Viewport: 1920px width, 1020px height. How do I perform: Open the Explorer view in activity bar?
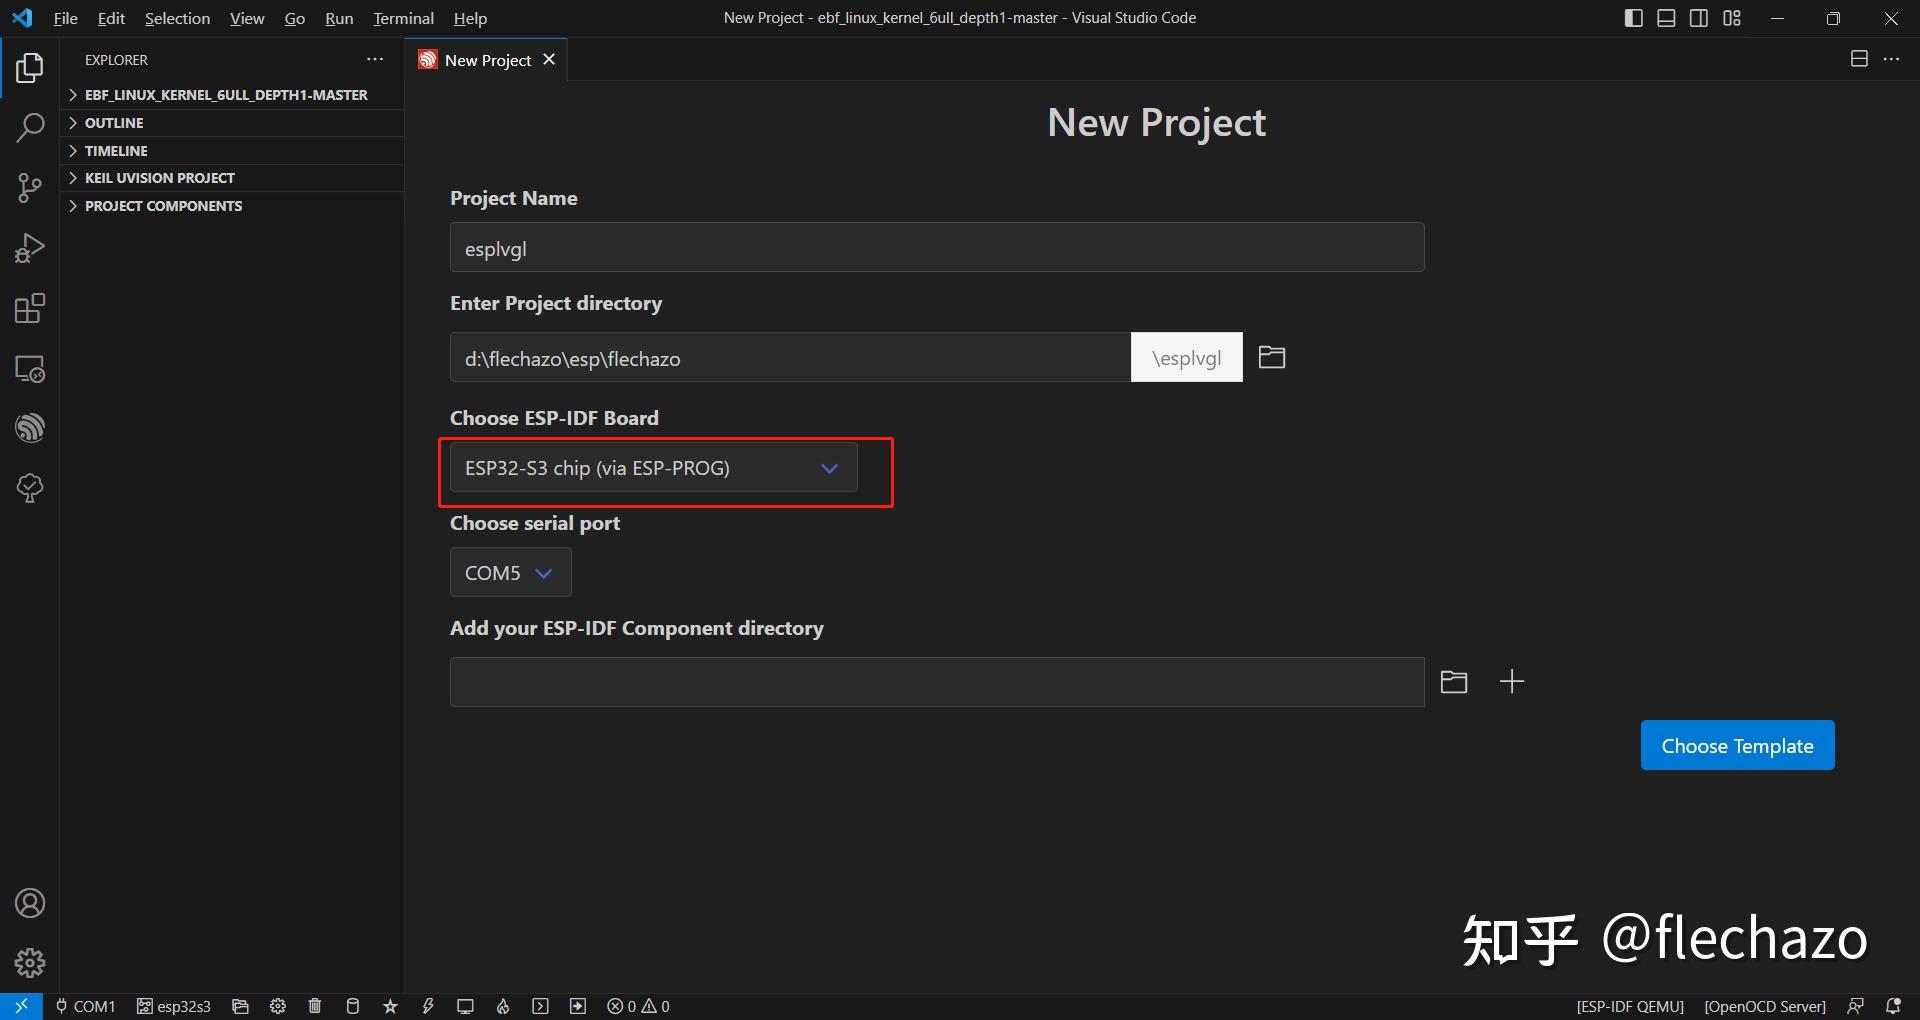(x=30, y=68)
